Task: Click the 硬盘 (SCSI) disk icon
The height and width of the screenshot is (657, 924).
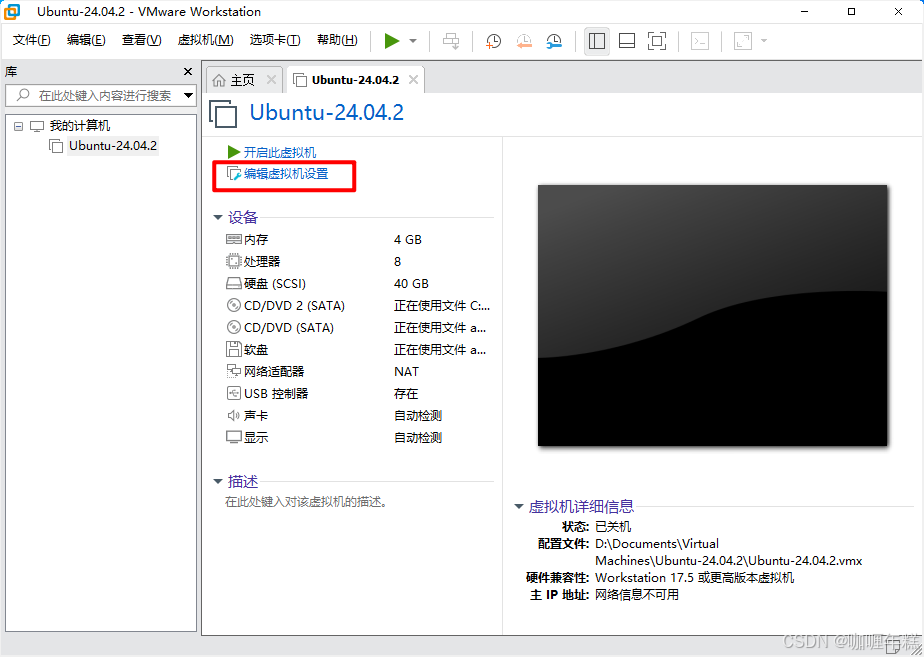Action: coord(233,283)
